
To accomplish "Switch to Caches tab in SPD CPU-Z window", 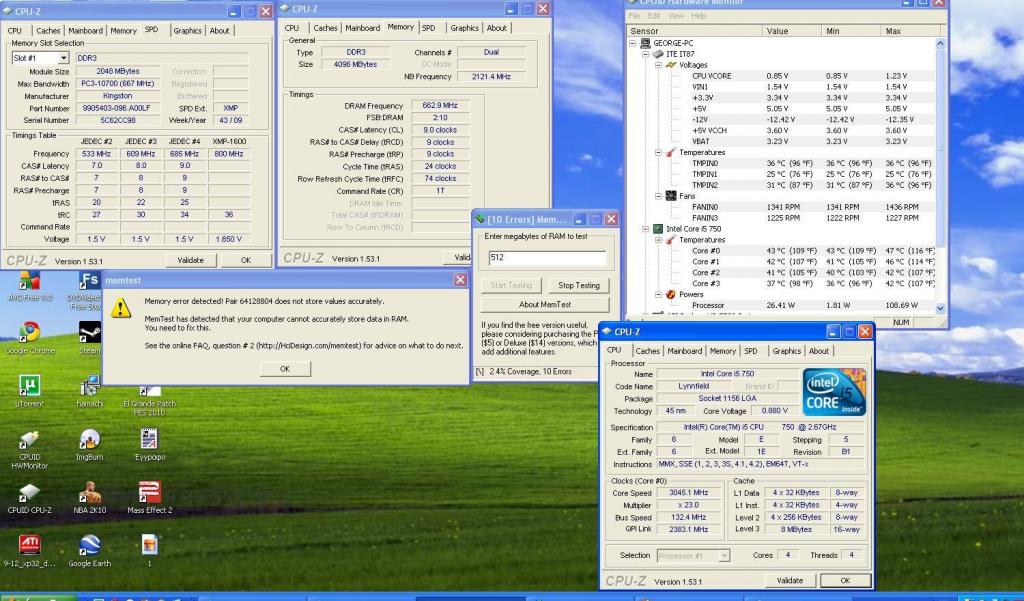I will click(x=48, y=31).
